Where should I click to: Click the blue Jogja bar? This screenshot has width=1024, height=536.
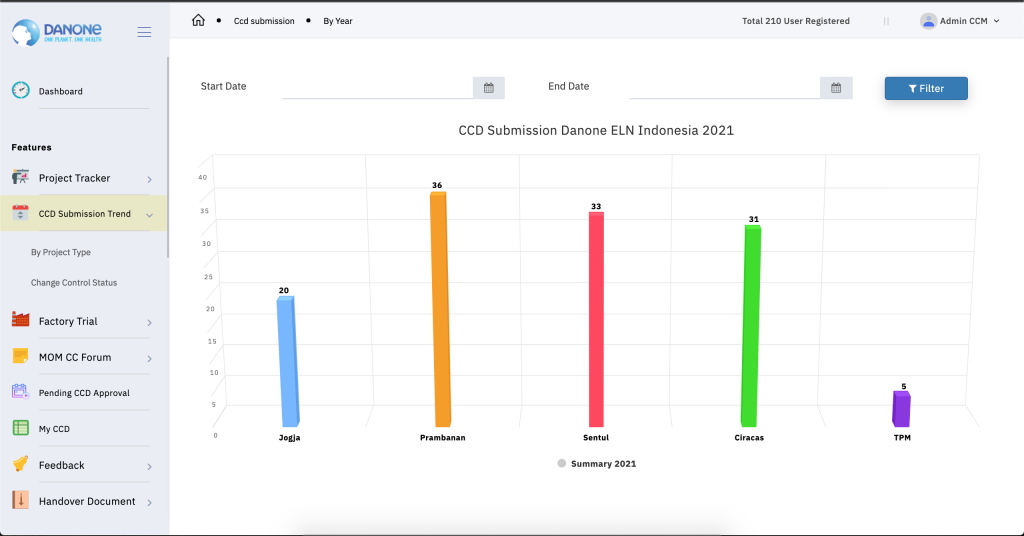click(x=287, y=362)
